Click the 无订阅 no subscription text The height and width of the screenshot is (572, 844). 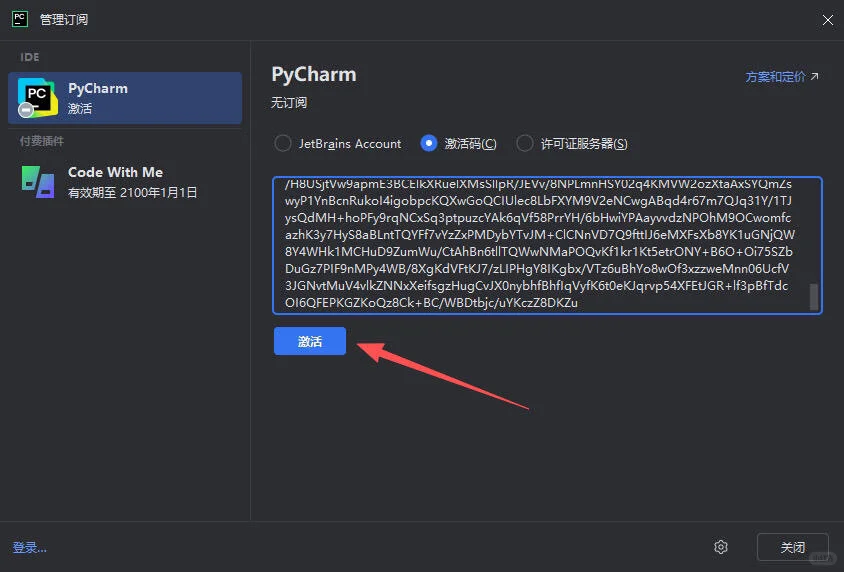[x=289, y=102]
